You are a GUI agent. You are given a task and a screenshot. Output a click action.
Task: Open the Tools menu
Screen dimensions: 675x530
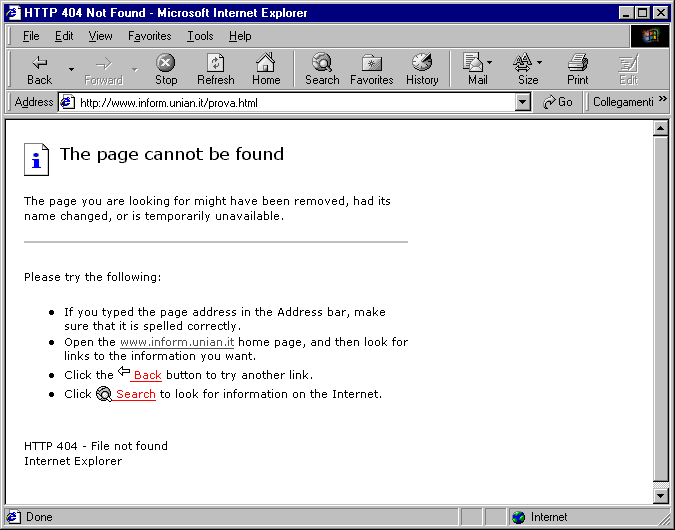coord(200,36)
